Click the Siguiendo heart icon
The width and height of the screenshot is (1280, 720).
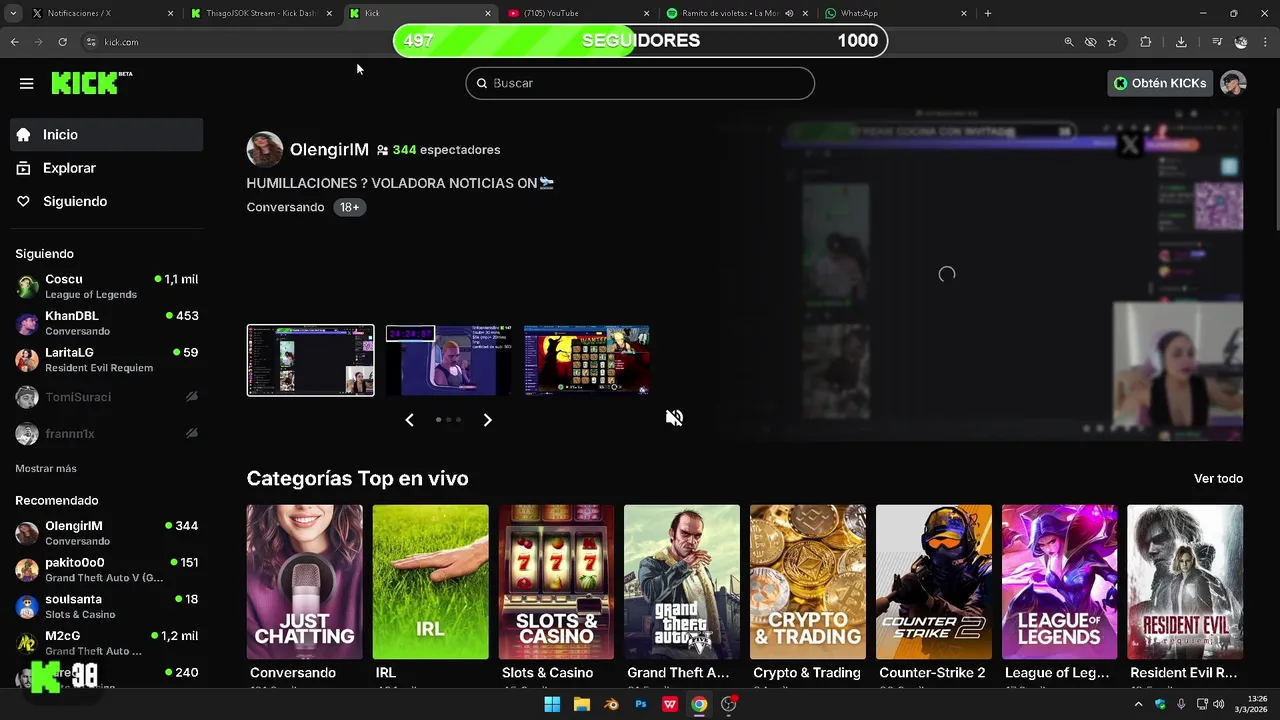click(x=24, y=201)
